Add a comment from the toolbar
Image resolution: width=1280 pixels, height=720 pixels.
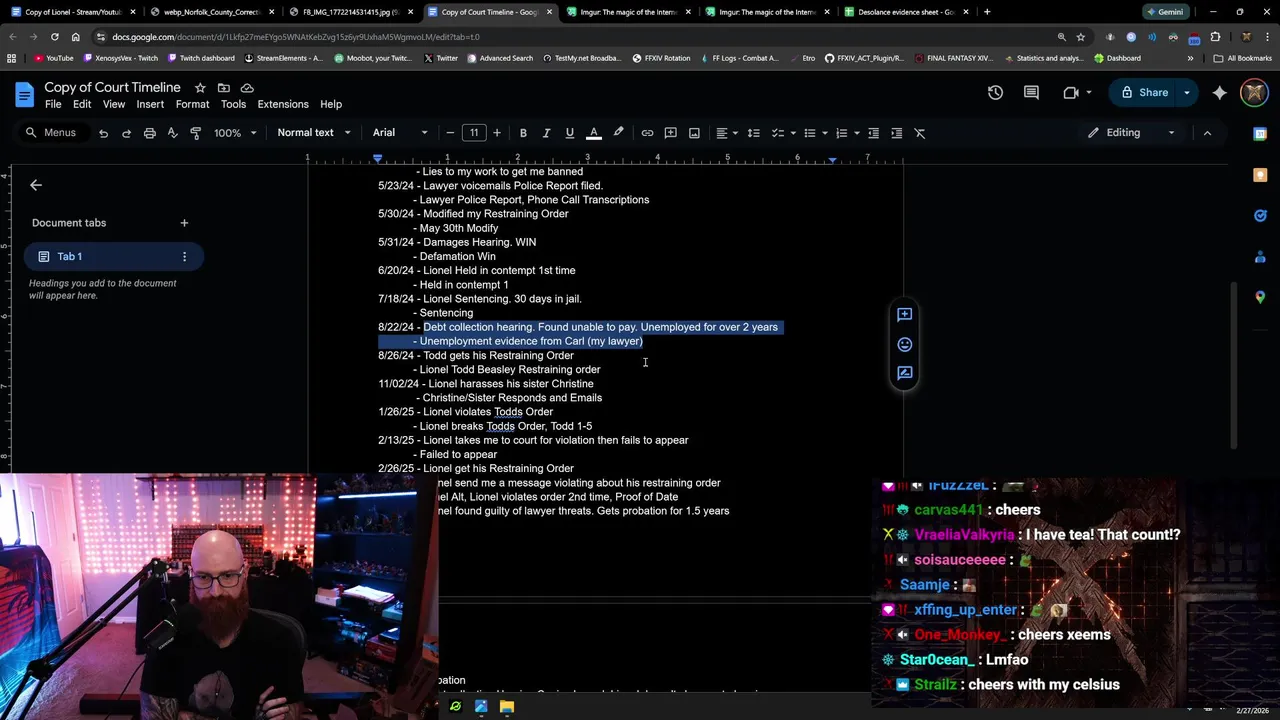click(671, 133)
